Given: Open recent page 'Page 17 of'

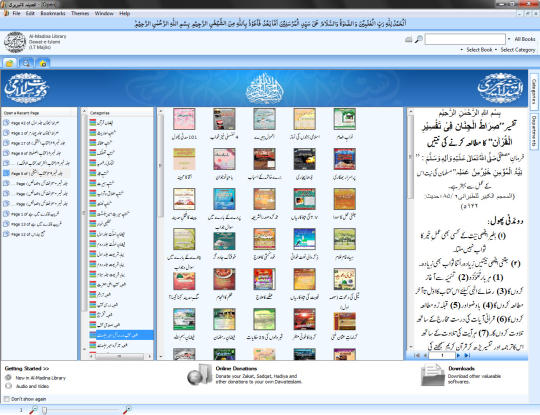Looking at the screenshot, I should (38, 143).
